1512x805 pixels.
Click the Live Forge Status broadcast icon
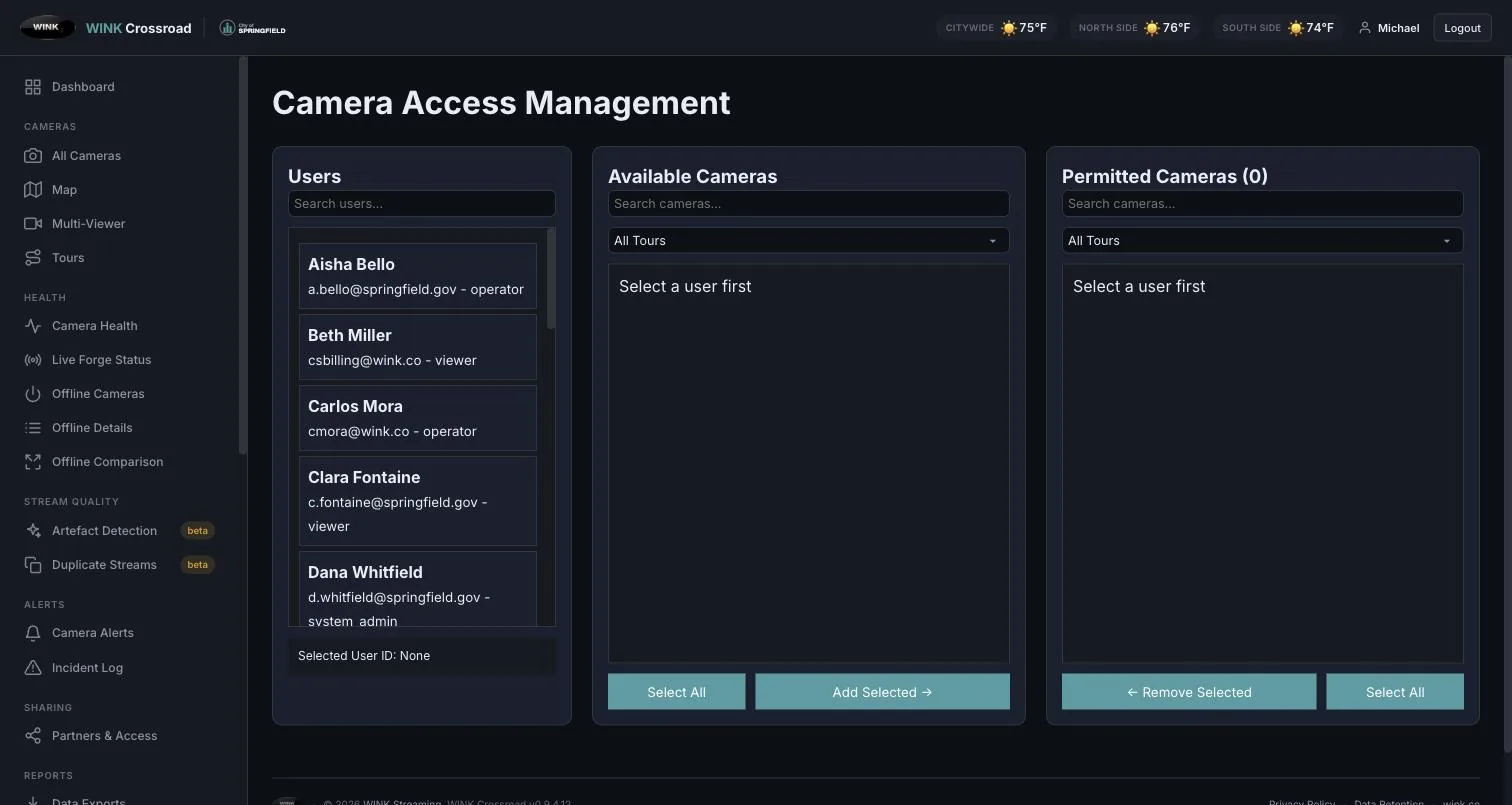pos(33,360)
